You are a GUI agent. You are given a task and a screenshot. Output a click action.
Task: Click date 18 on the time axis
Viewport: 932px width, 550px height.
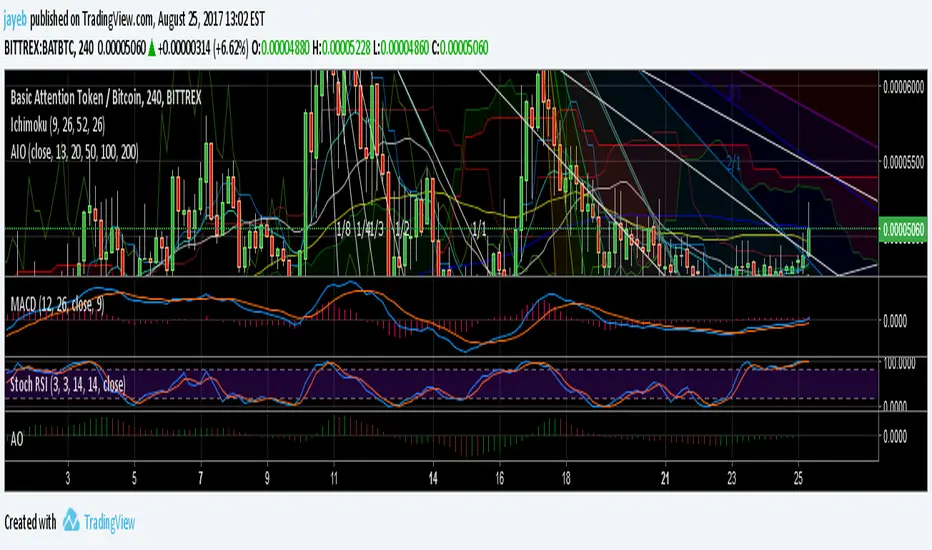566,479
